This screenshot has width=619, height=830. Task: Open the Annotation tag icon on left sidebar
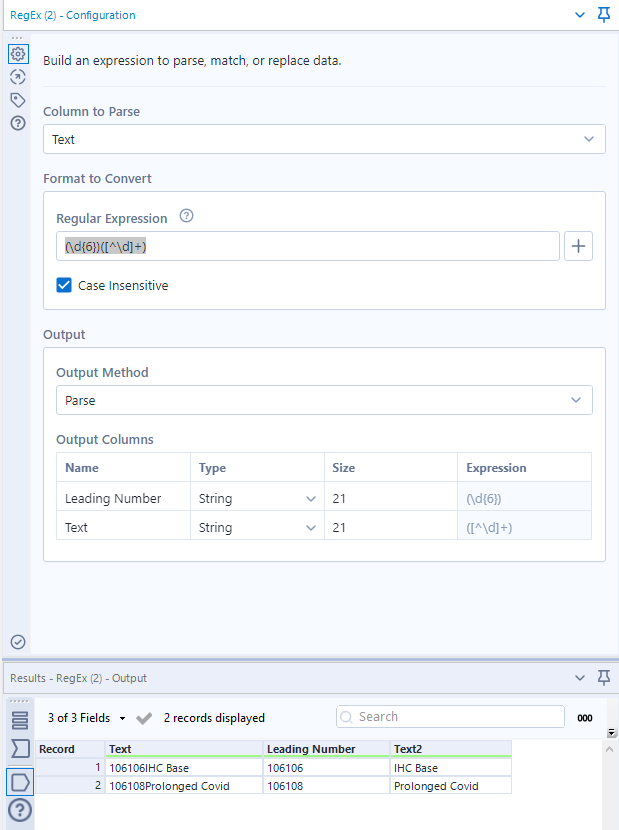point(17,100)
